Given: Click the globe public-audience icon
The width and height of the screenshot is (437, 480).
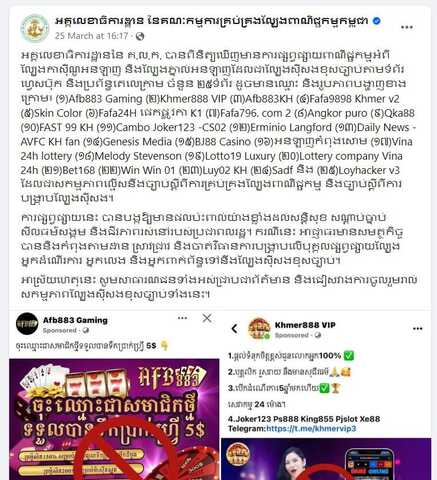Looking at the screenshot, I should click(140, 36).
